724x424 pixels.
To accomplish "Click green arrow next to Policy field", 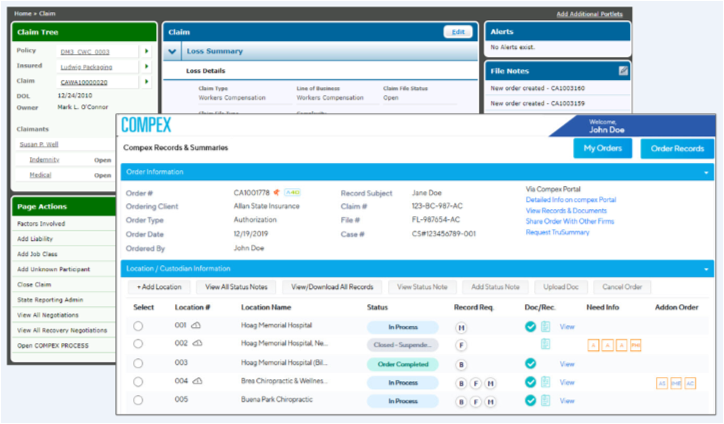I will 146,51.
